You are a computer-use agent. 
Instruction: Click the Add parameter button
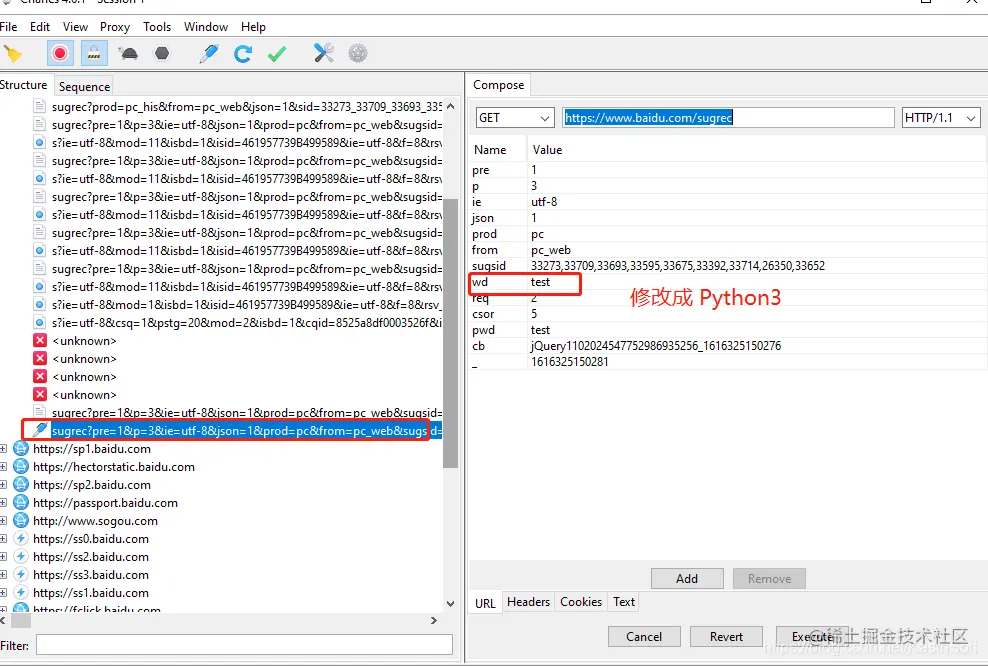click(x=687, y=578)
